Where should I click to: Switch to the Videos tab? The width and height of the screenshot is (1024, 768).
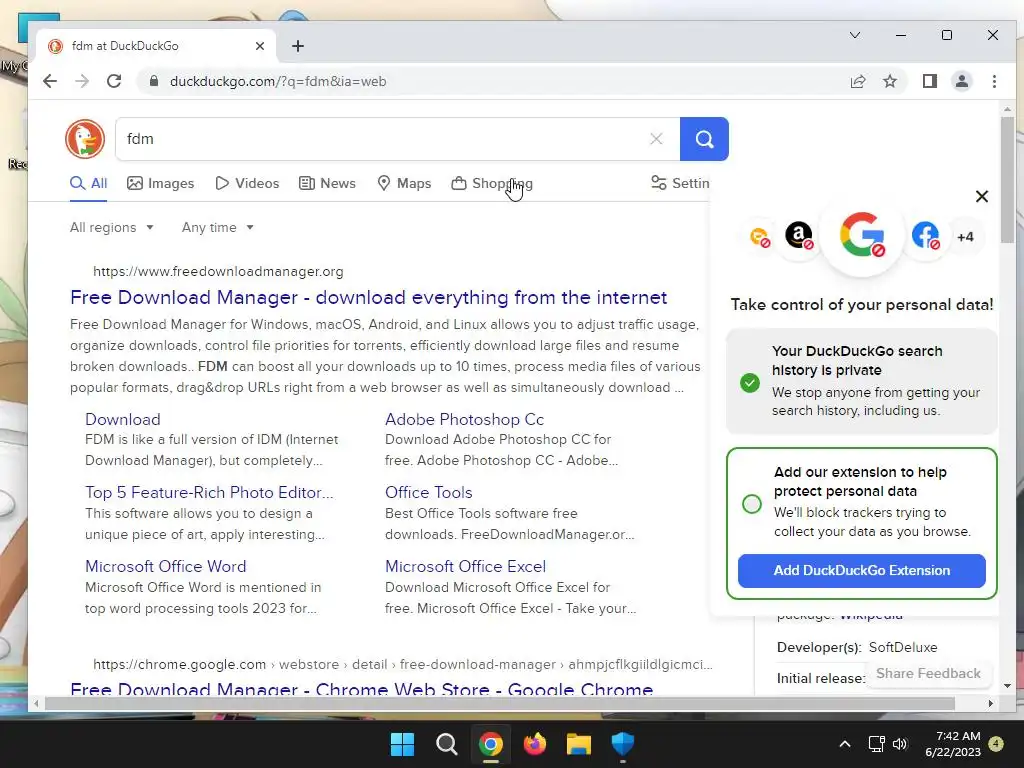tap(248, 184)
